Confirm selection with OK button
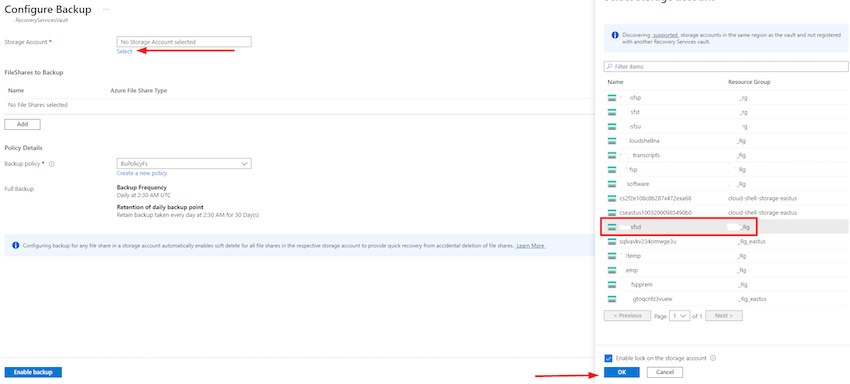 [621, 372]
